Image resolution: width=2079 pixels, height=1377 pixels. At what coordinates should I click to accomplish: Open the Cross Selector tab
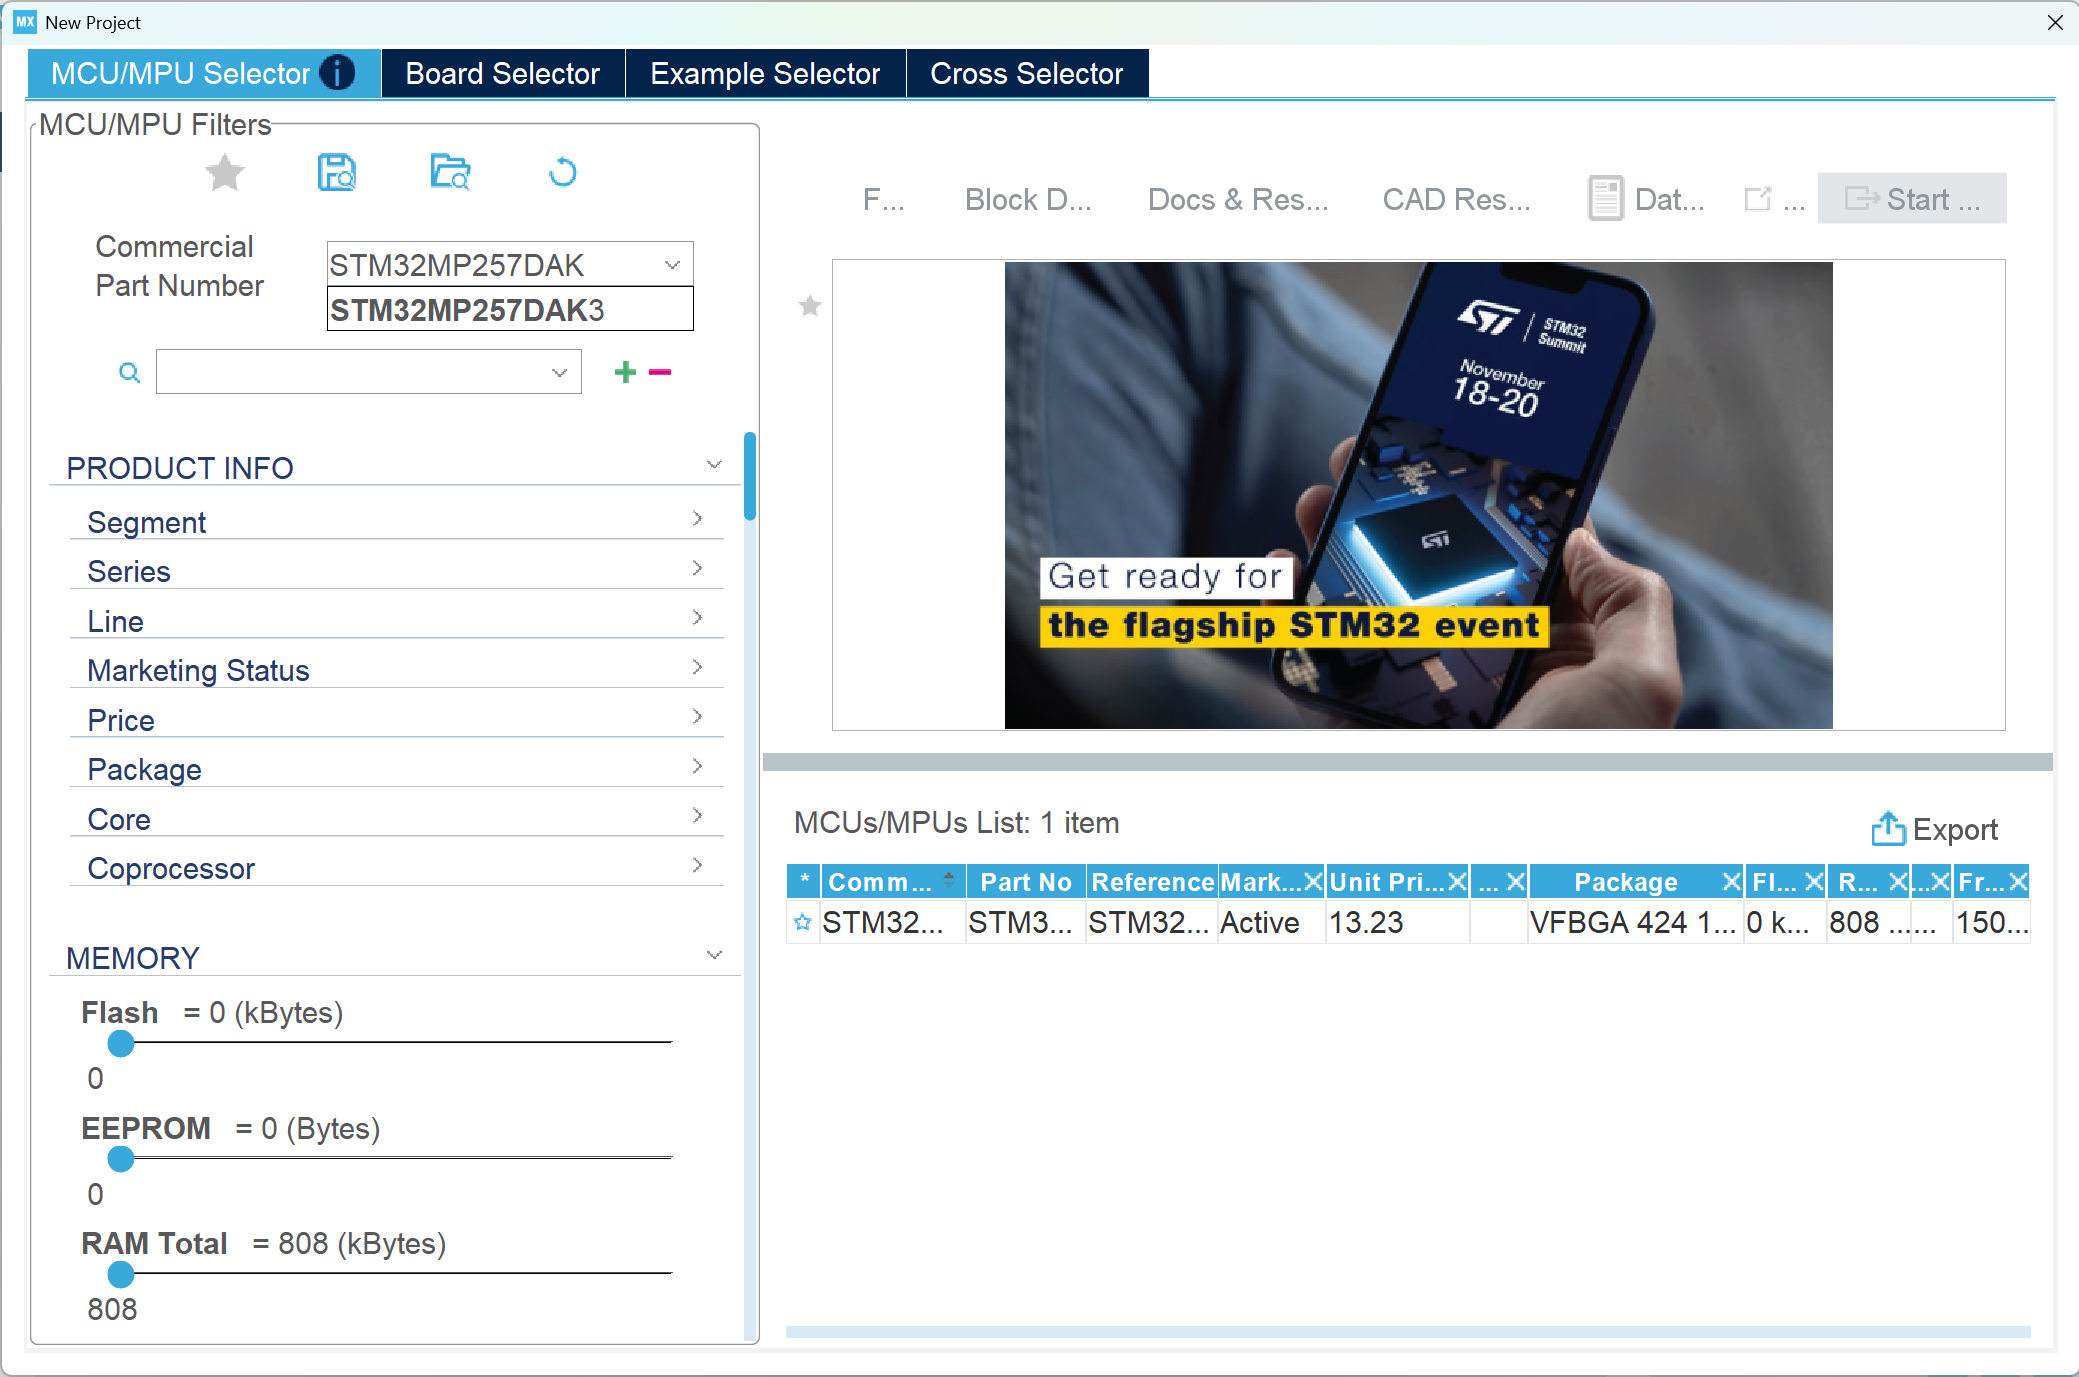click(x=1026, y=74)
